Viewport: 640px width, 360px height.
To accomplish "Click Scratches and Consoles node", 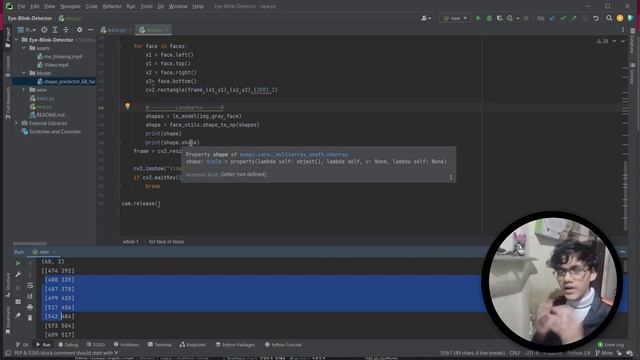I will pyautogui.click(x=51, y=132).
